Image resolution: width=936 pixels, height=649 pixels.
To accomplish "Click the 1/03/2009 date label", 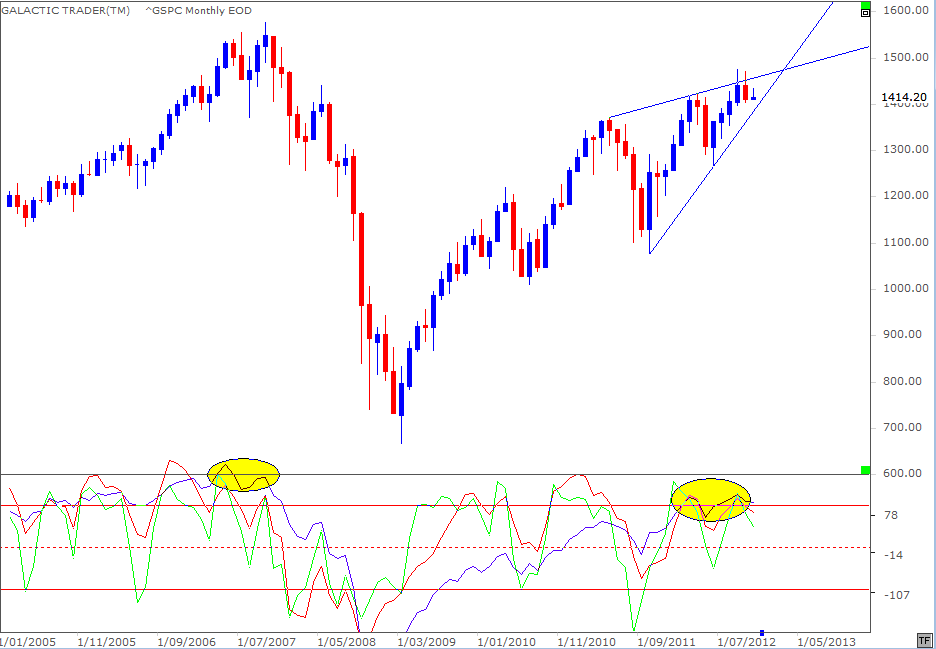I will pyautogui.click(x=427, y=642).
